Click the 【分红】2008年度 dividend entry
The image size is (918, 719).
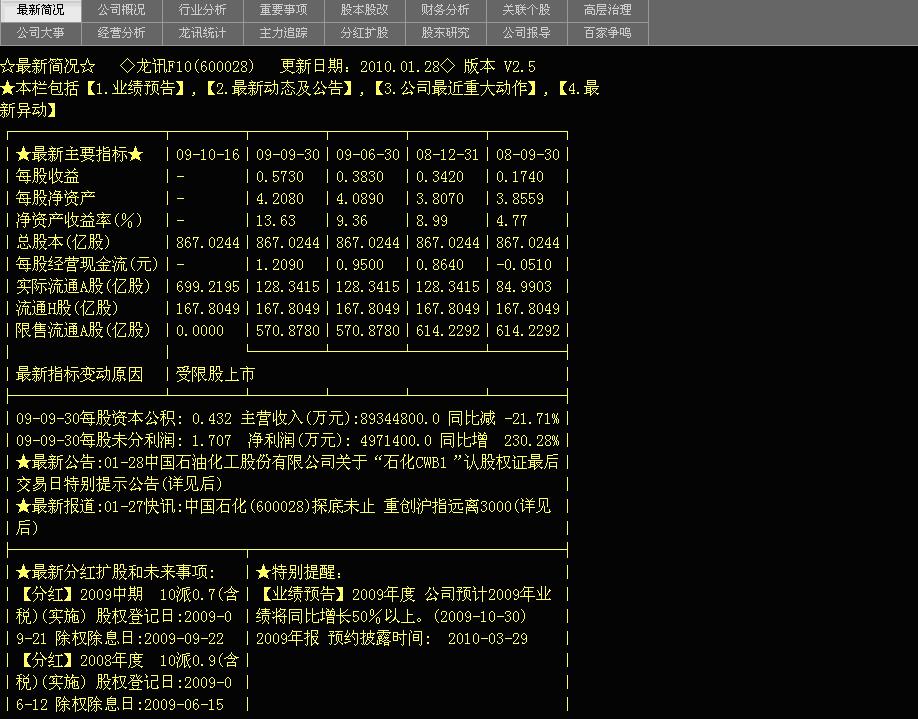128,682
